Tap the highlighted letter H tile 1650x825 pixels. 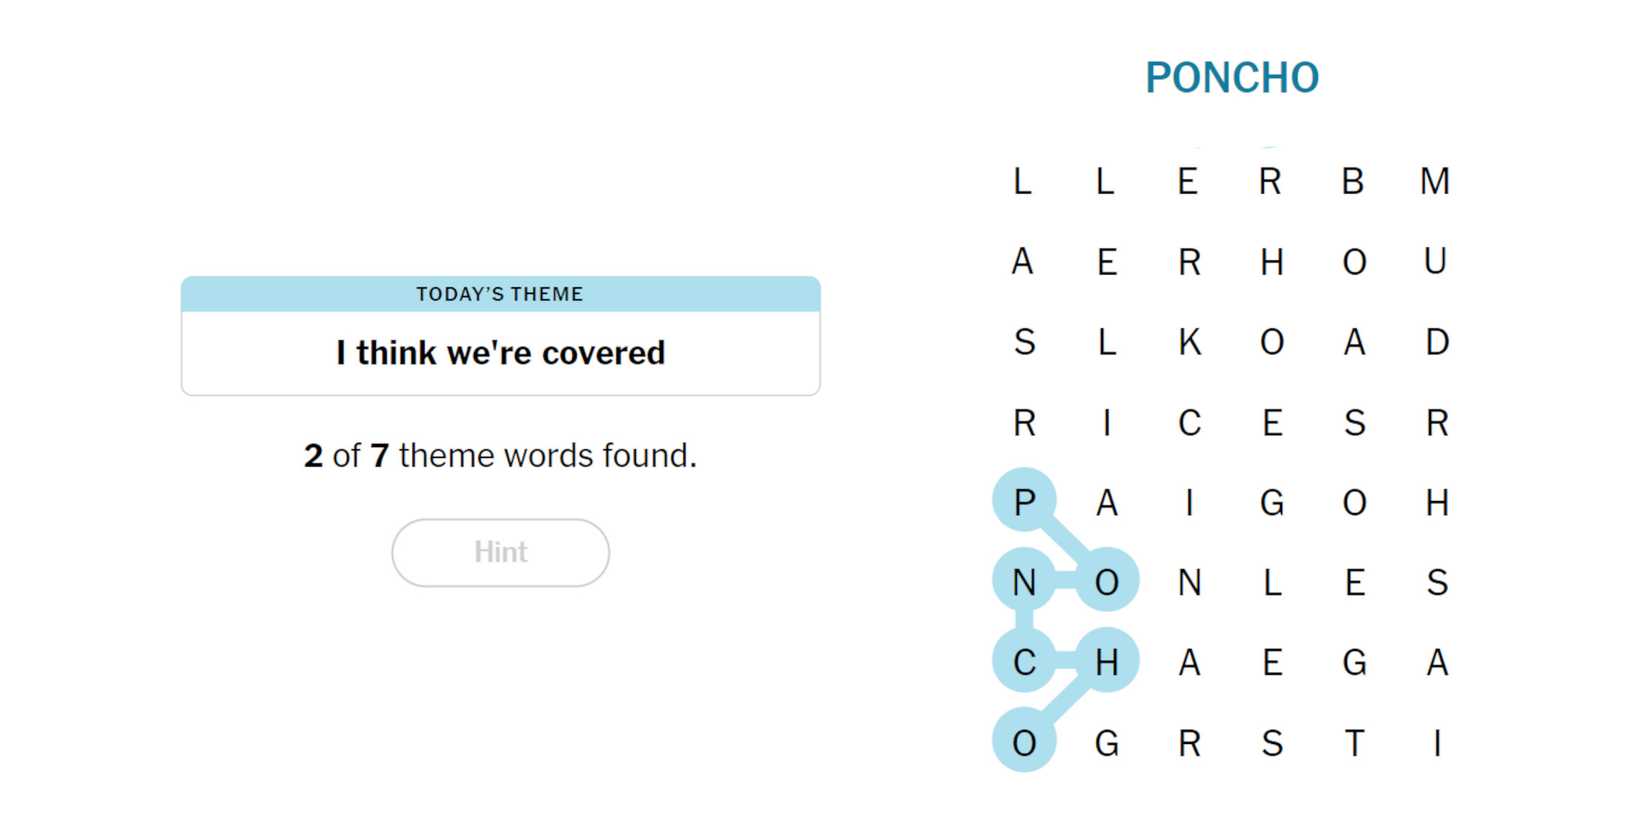[1106, 661]
